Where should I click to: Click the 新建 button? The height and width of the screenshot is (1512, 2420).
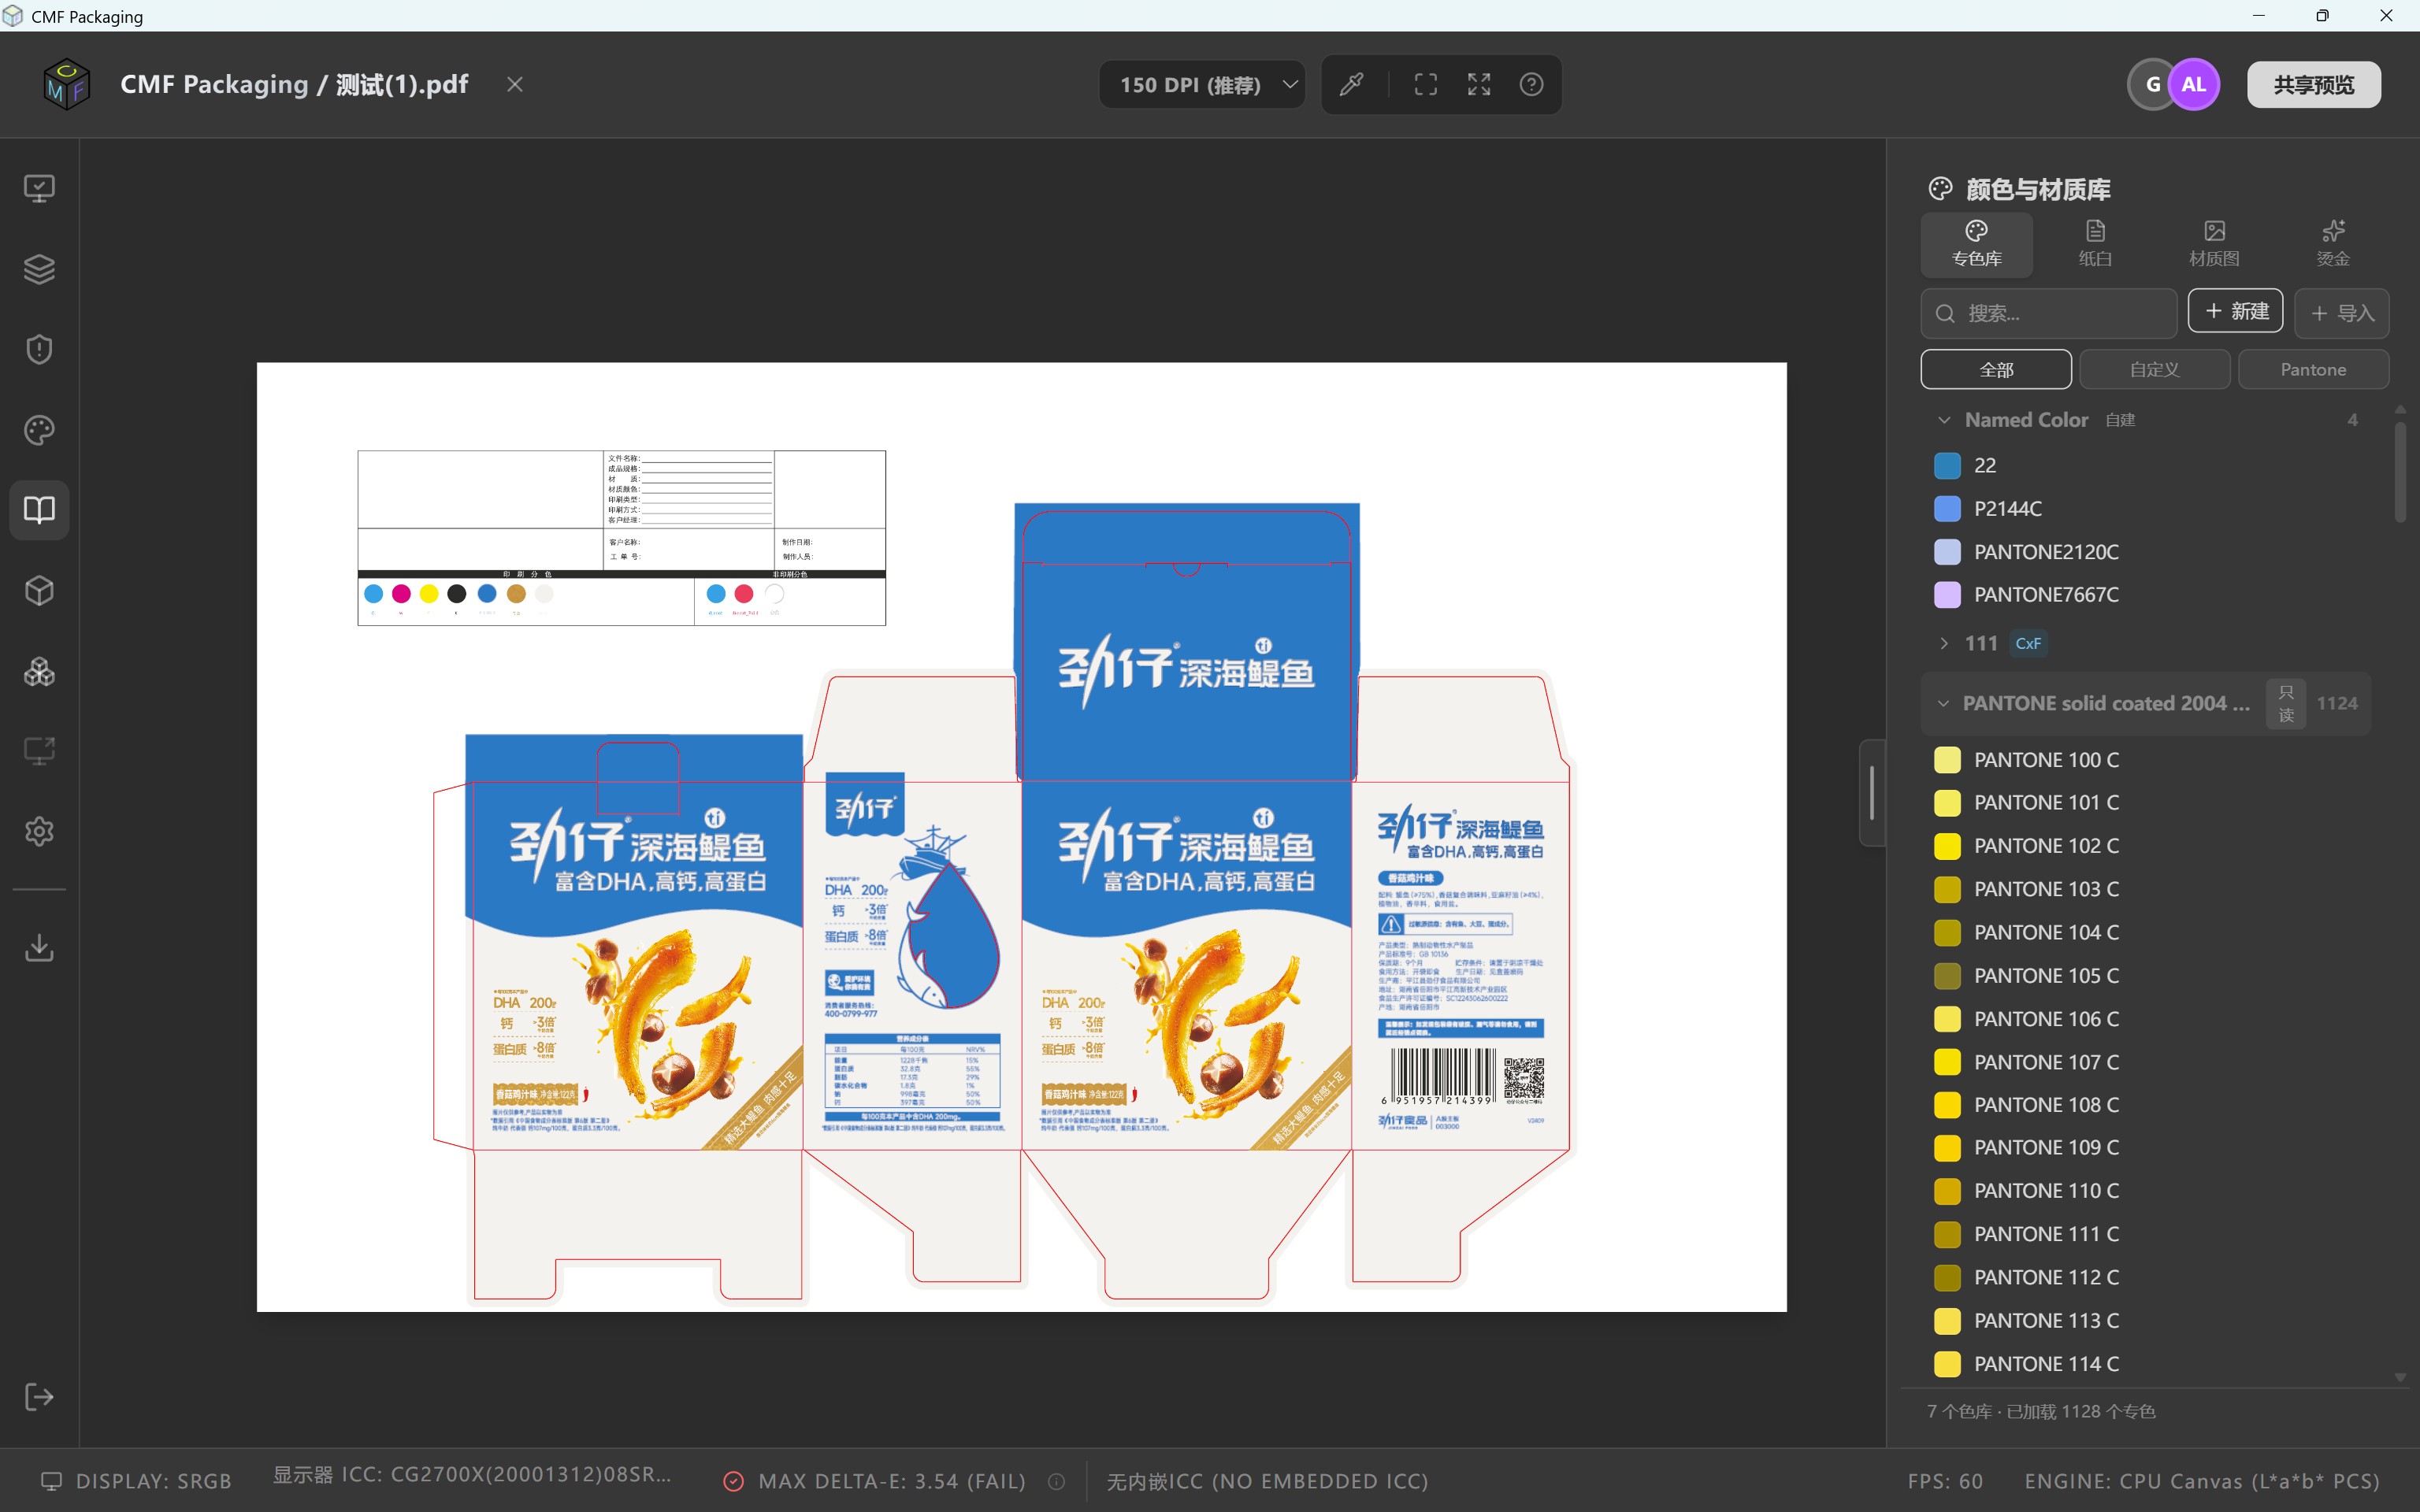tap(2236, 311)
